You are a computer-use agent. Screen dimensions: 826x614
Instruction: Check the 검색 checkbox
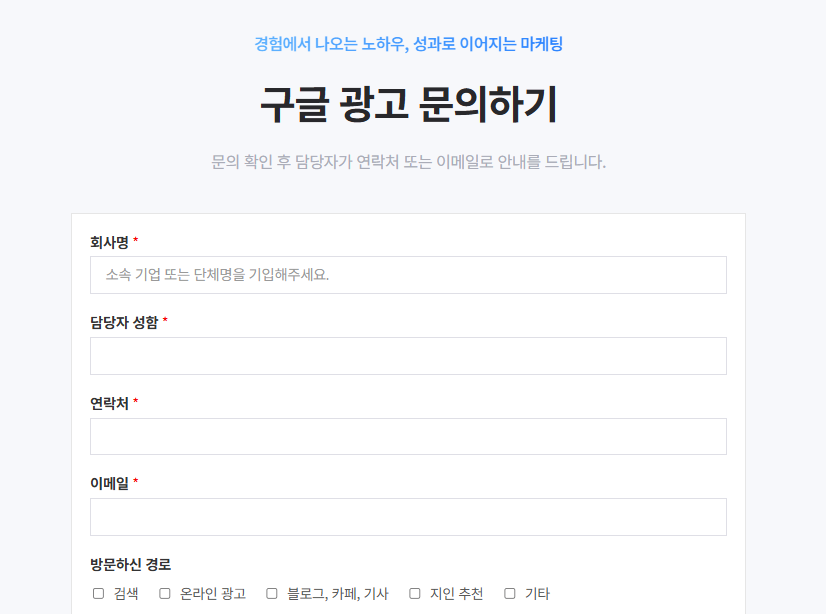click(99, 593)
